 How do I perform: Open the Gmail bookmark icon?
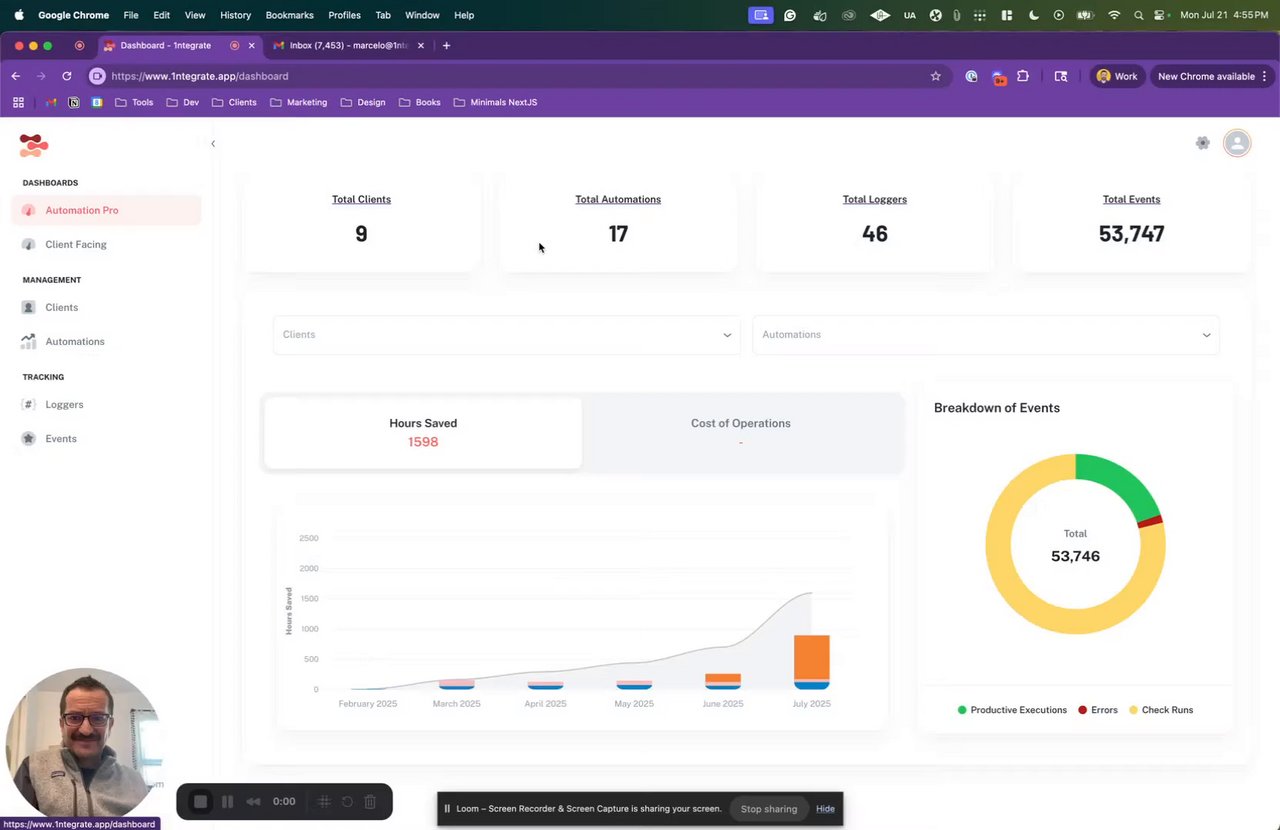(52, 102)
